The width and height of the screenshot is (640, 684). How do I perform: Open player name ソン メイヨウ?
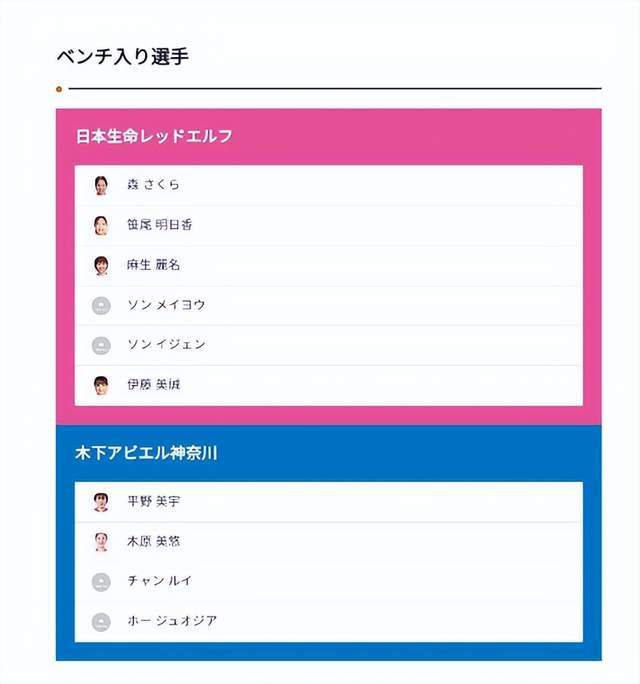tap(166, 304)
